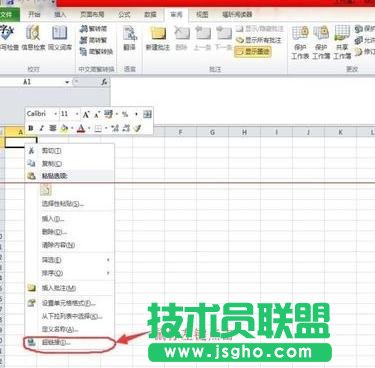Viewport: 375px width, 368px height.
Task: Click Delete comment (删除) in ribbon
Action: (182, 38)
